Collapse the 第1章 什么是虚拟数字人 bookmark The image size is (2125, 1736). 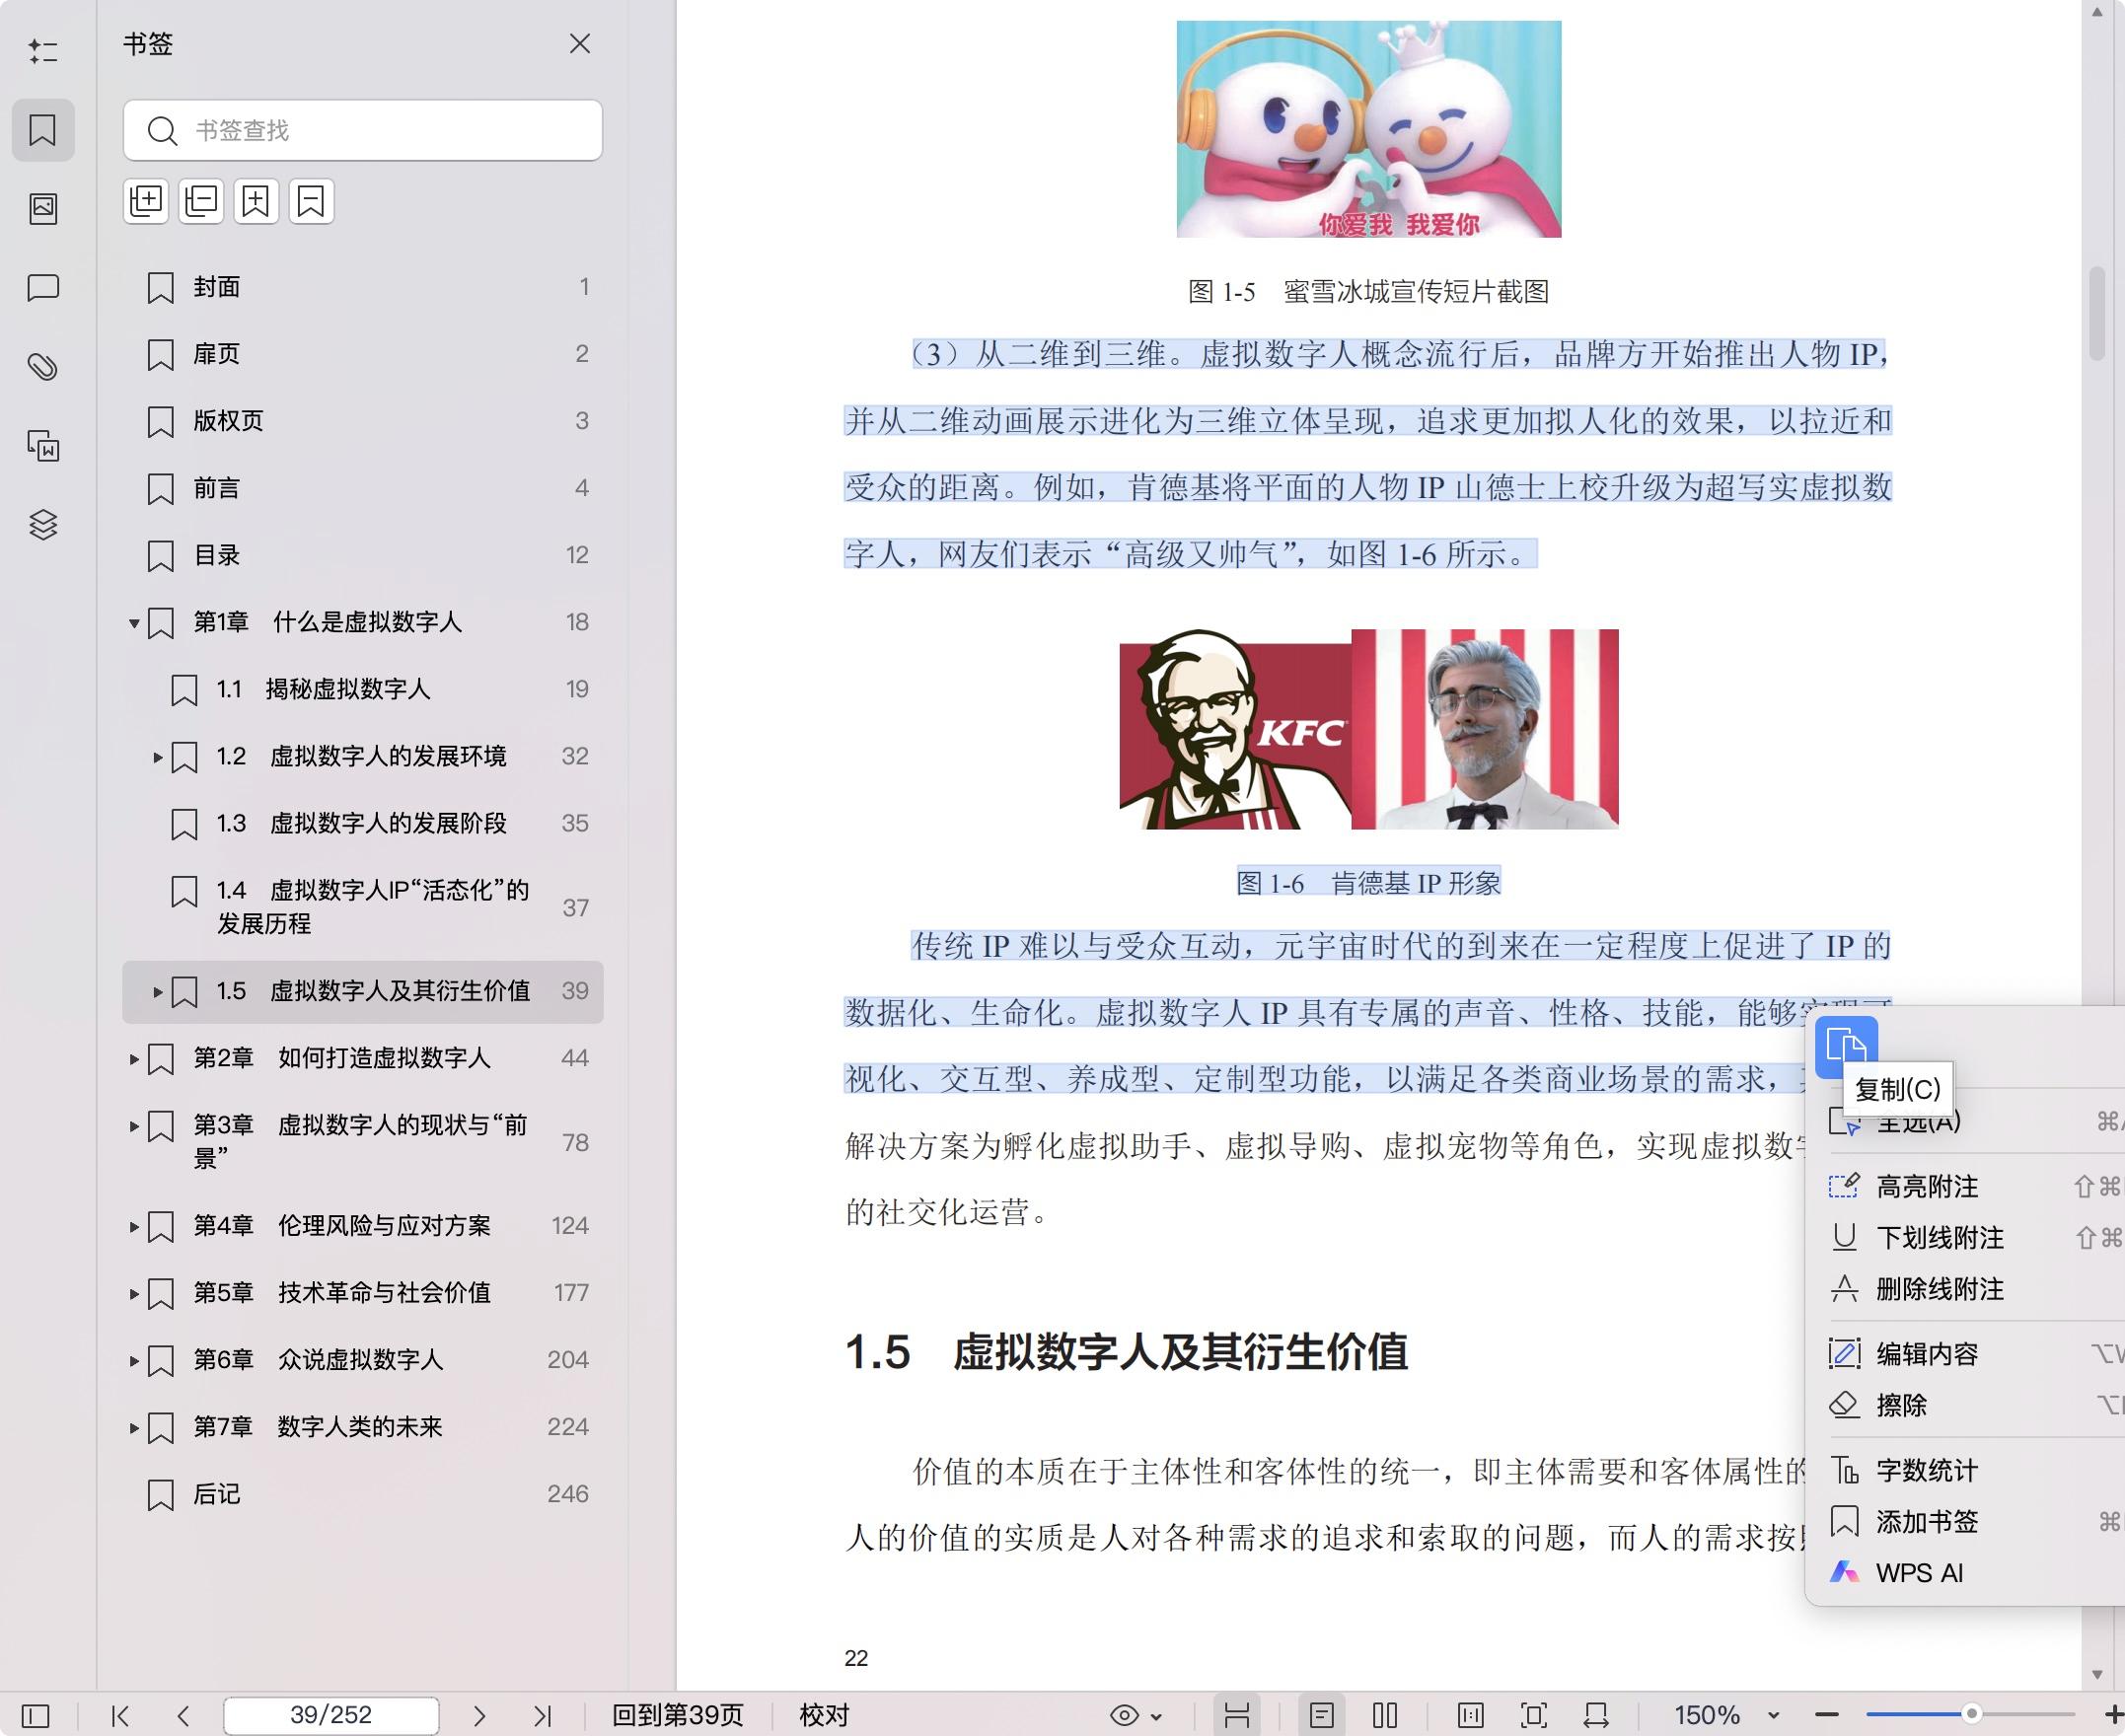click(x=134, y=623)
